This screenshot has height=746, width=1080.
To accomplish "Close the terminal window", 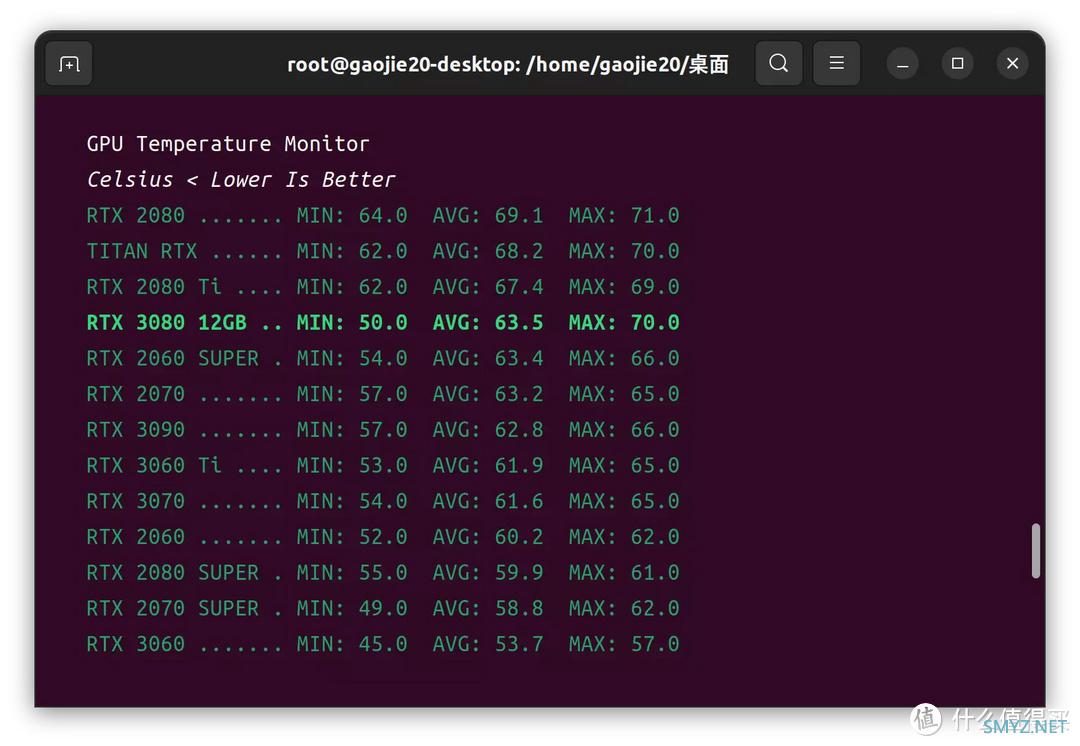I will [1012, 63].
